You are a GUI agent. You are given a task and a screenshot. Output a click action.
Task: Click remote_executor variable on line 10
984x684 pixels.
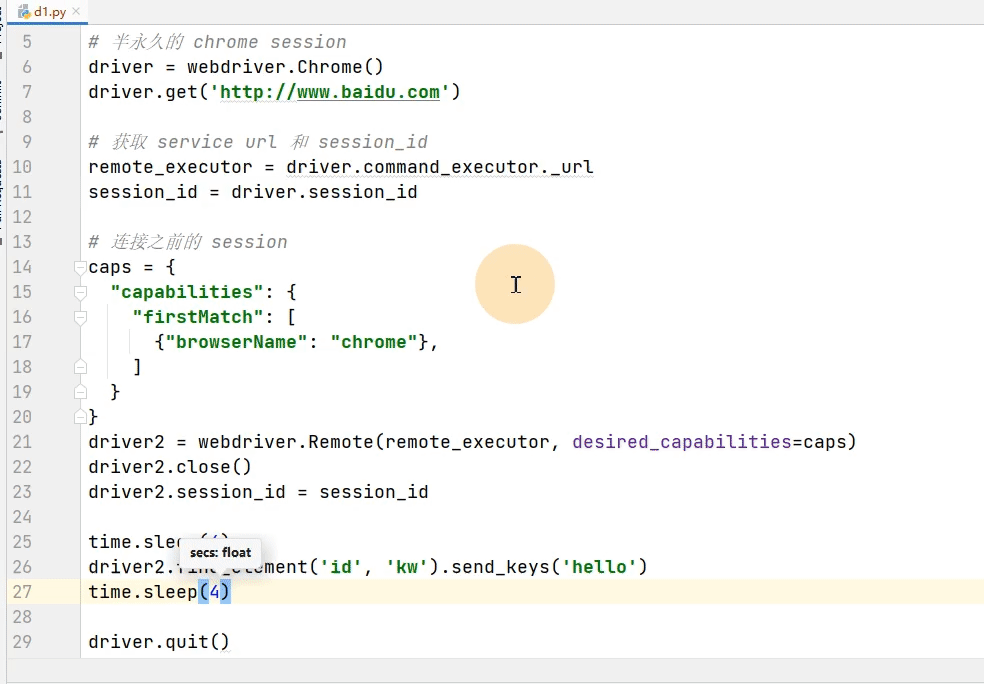click(170, 167)
